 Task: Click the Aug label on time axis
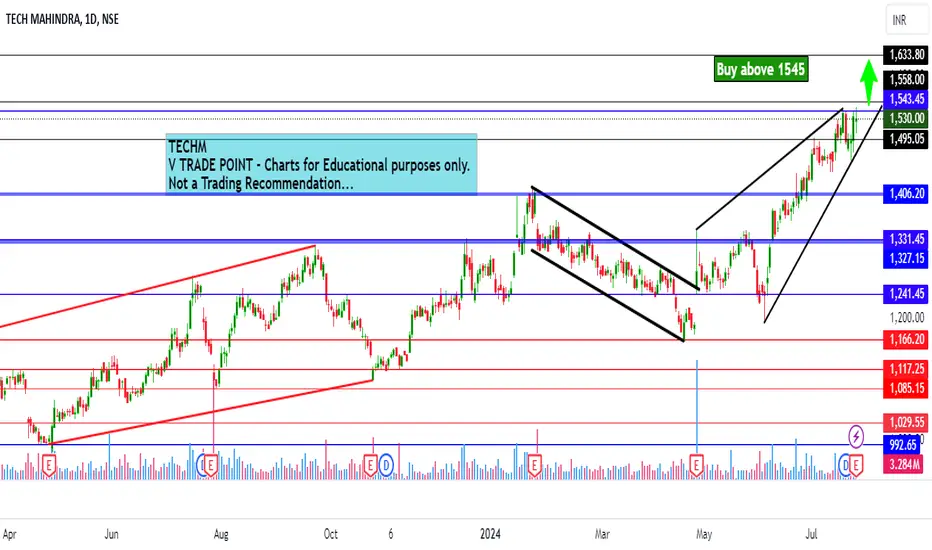tap(221, 534)
